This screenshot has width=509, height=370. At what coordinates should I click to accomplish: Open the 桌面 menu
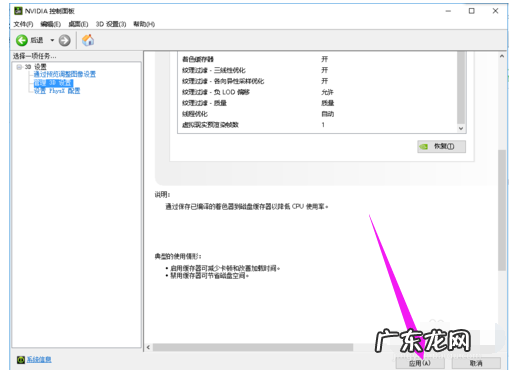pyautogui.click(x=78, y=24)
